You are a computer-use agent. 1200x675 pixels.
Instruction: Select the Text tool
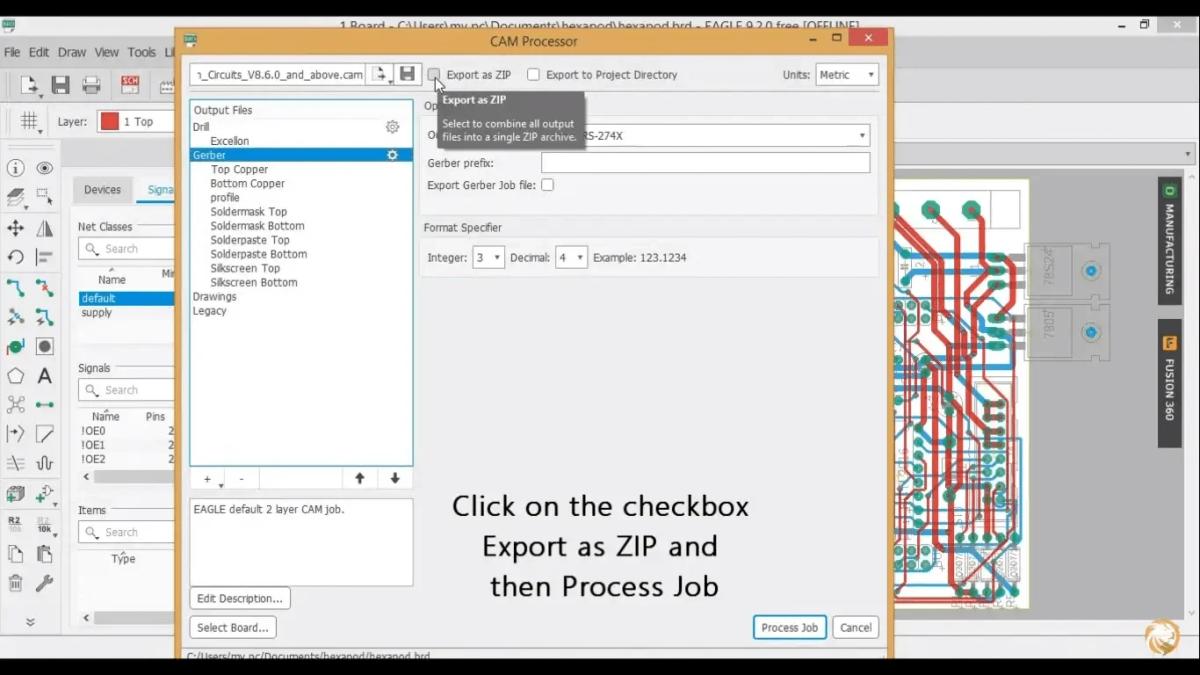point(44,376)
